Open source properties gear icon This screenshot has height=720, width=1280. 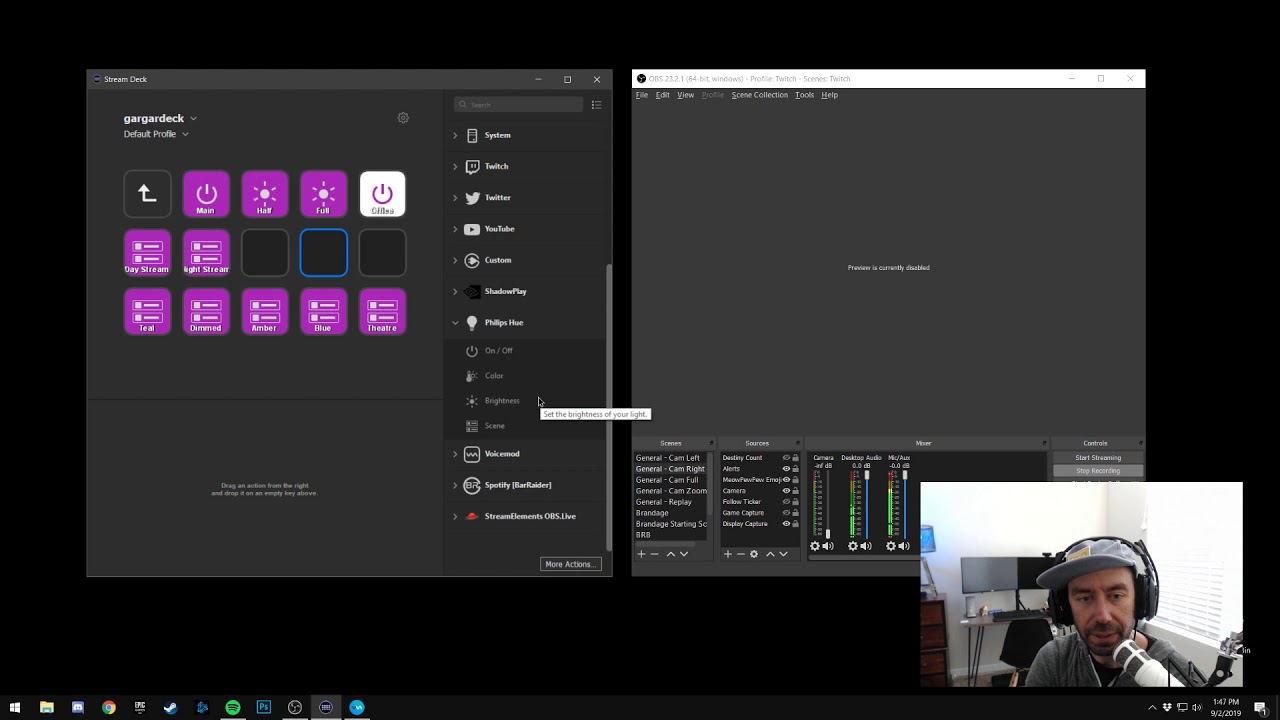click(754, 554)
